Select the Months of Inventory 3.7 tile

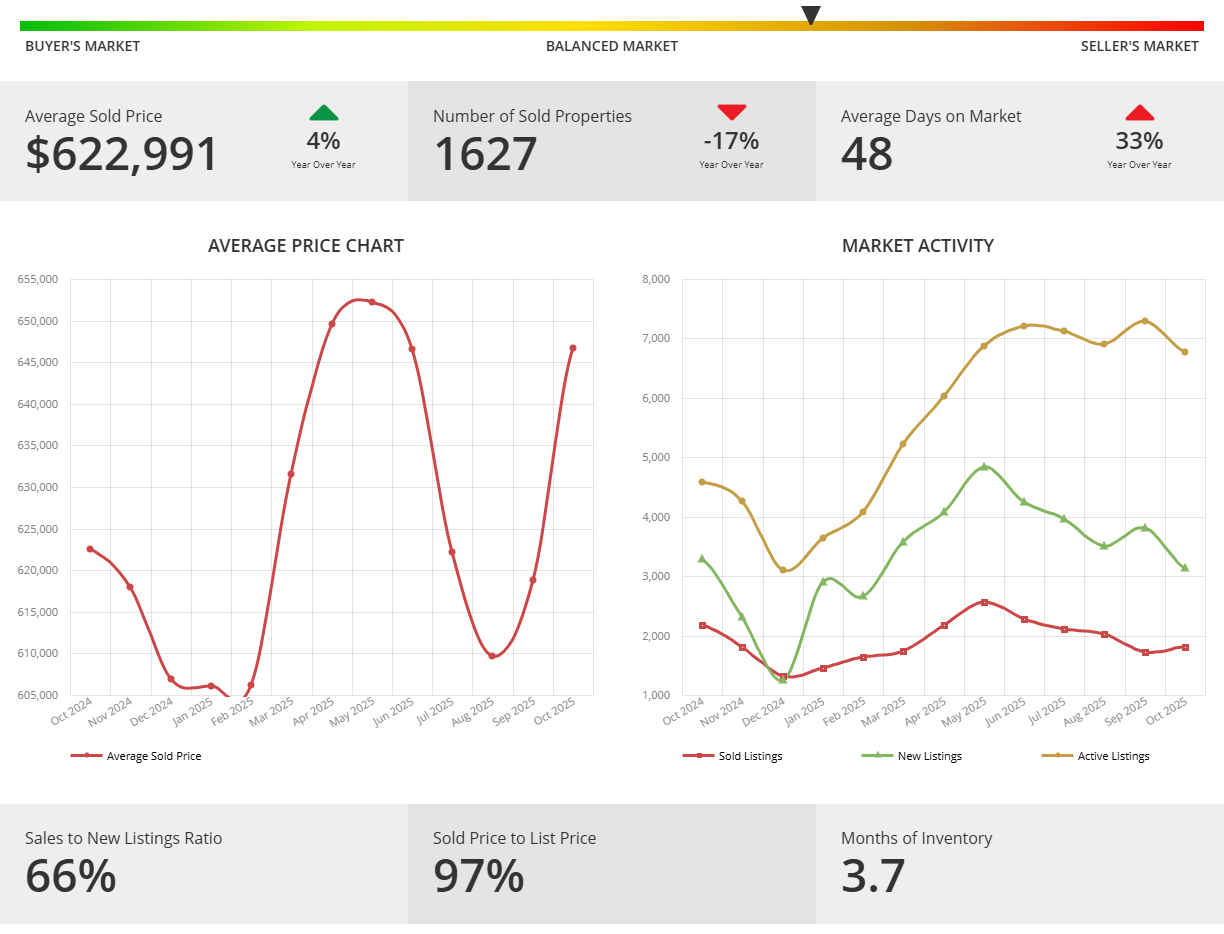(x=1019, y=864)
